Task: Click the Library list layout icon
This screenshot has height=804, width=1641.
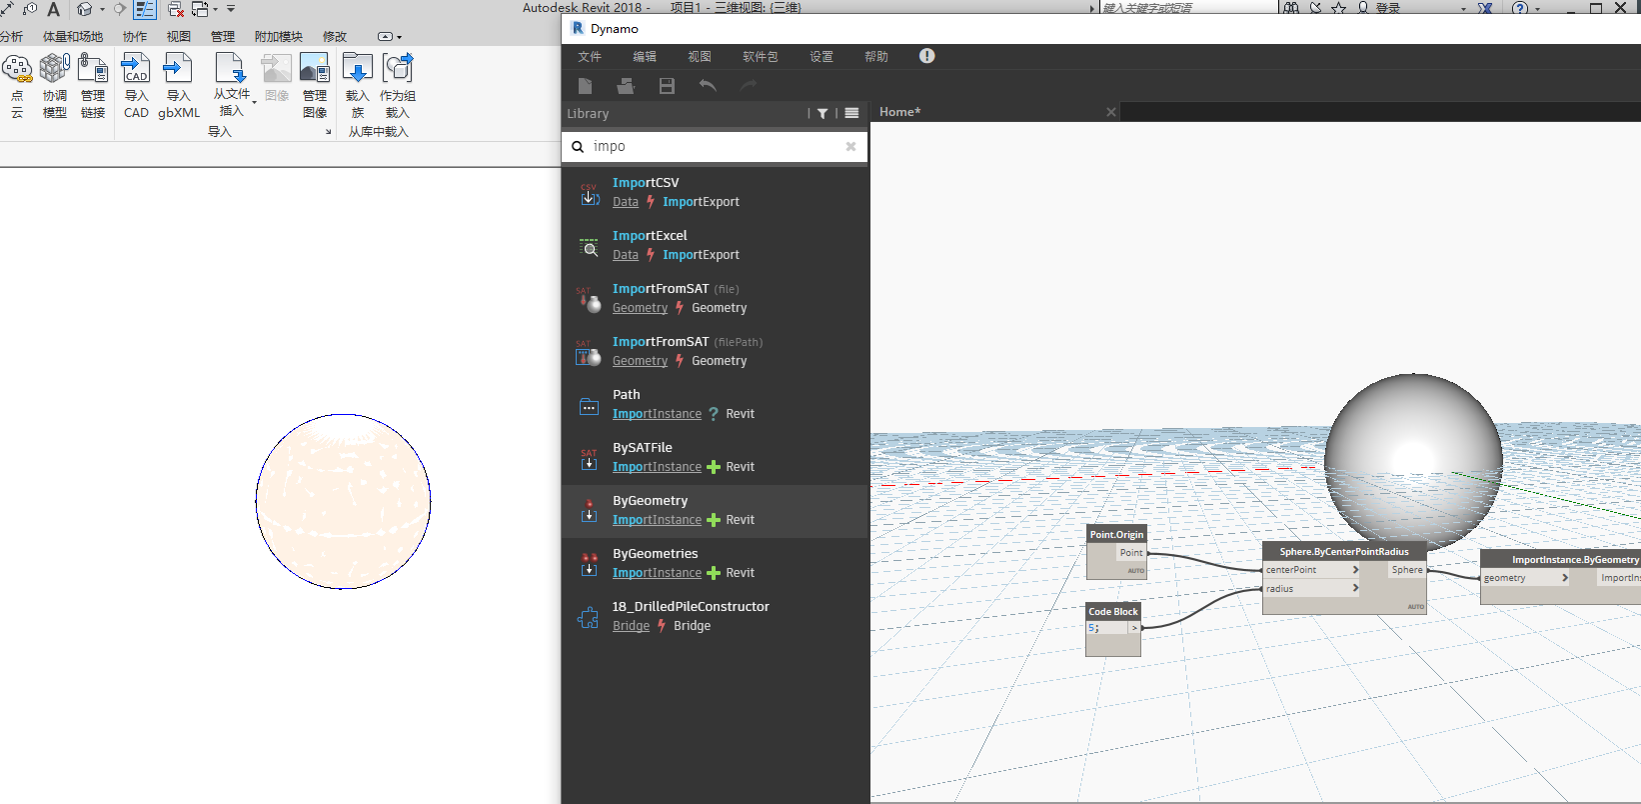Action: point(852,113)
